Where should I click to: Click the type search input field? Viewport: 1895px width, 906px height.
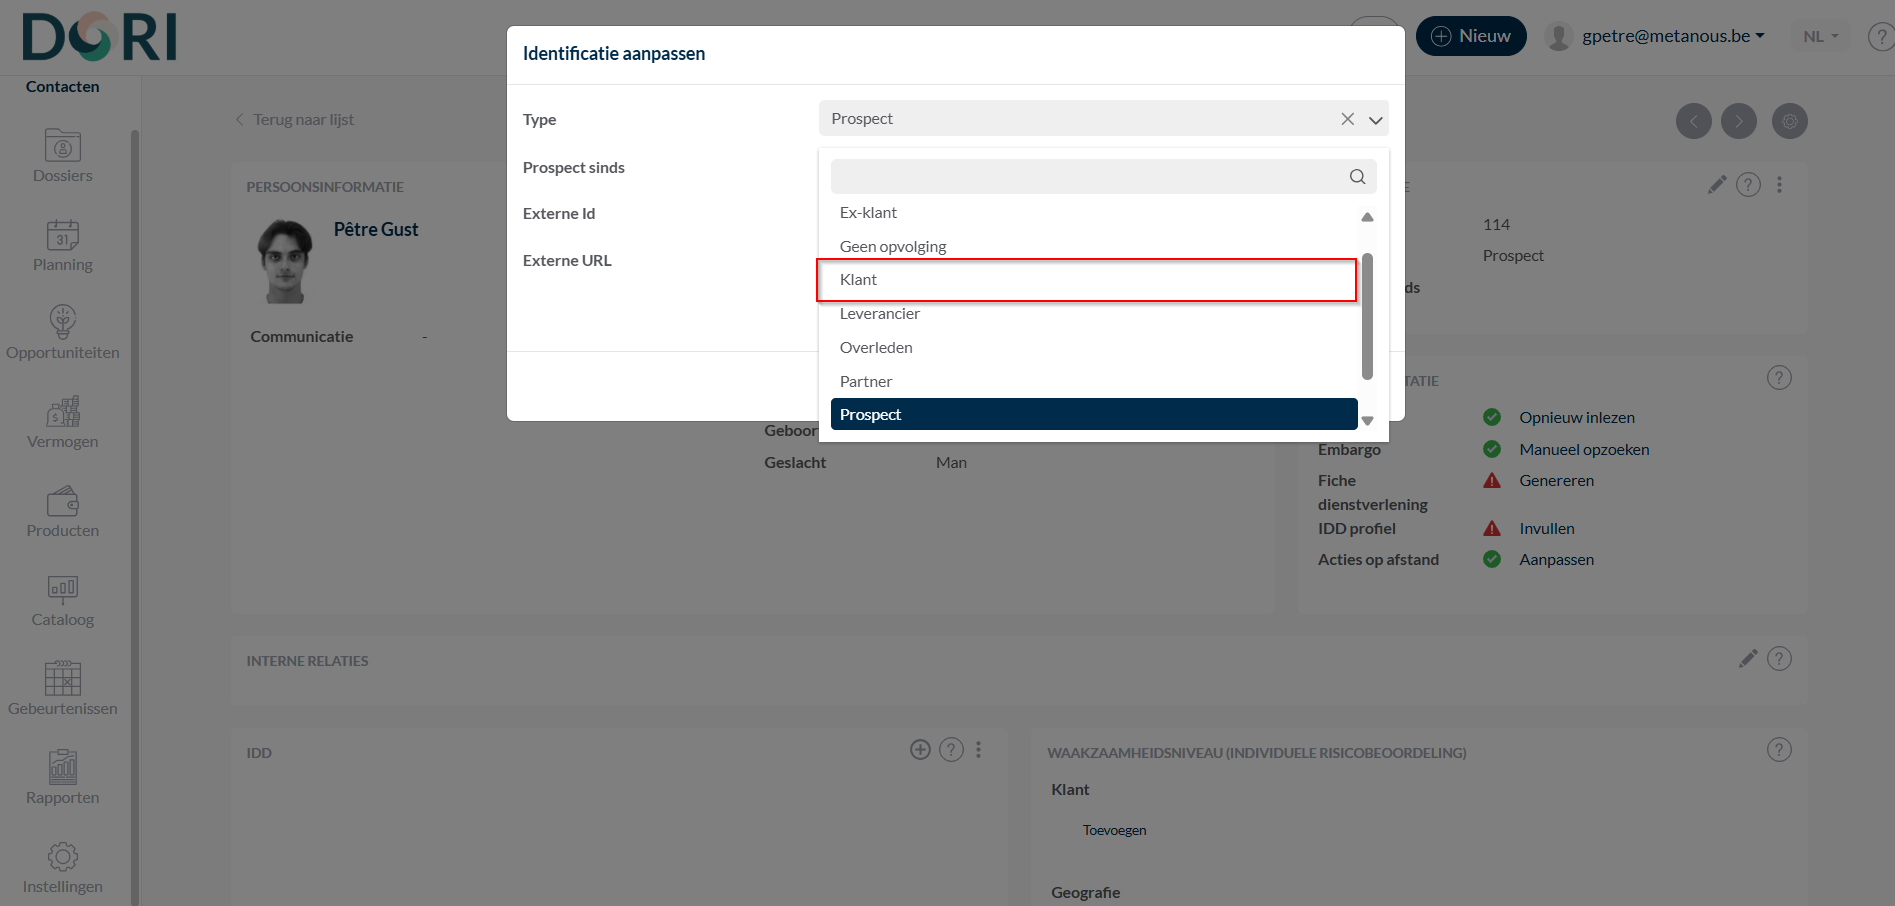click(1086, 177)
